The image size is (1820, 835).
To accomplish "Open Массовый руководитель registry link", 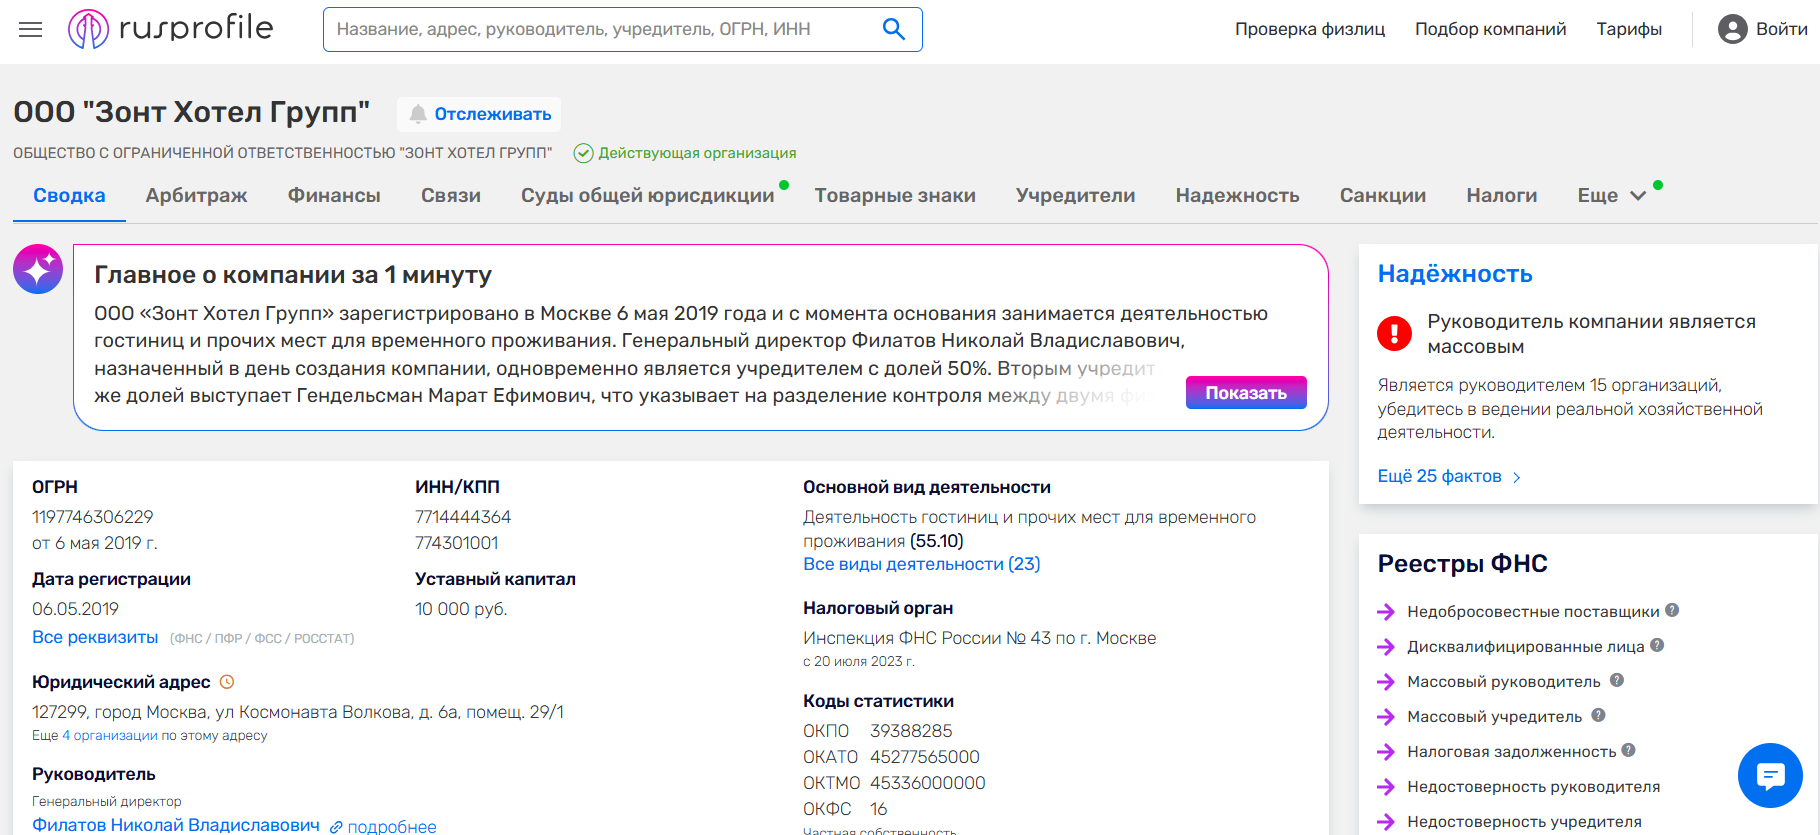I will [1503, 682].
